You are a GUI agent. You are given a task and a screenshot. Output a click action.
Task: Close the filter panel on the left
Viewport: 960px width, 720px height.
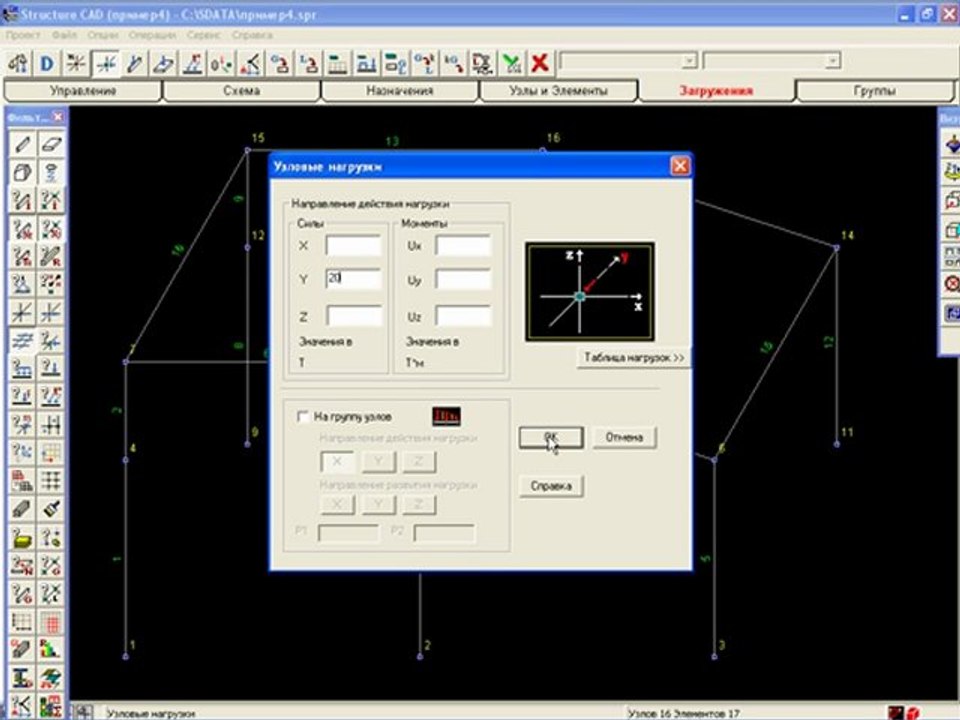tap(58, 117)
